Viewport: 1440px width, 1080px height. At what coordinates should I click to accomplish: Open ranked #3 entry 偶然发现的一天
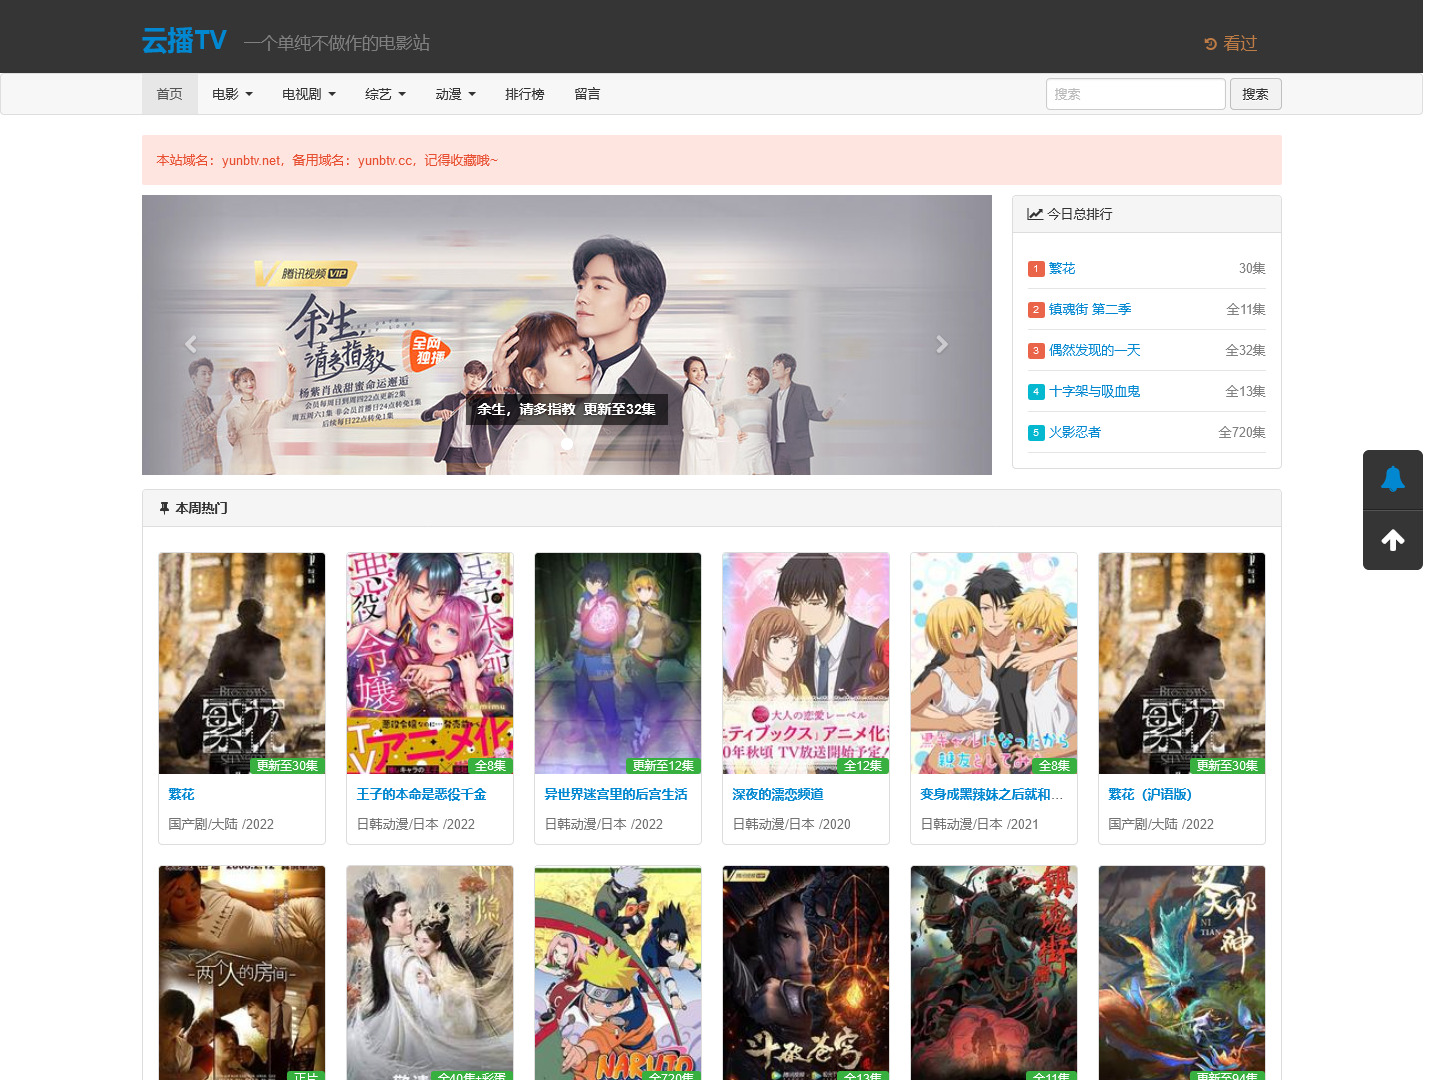tap(1094, 350)
